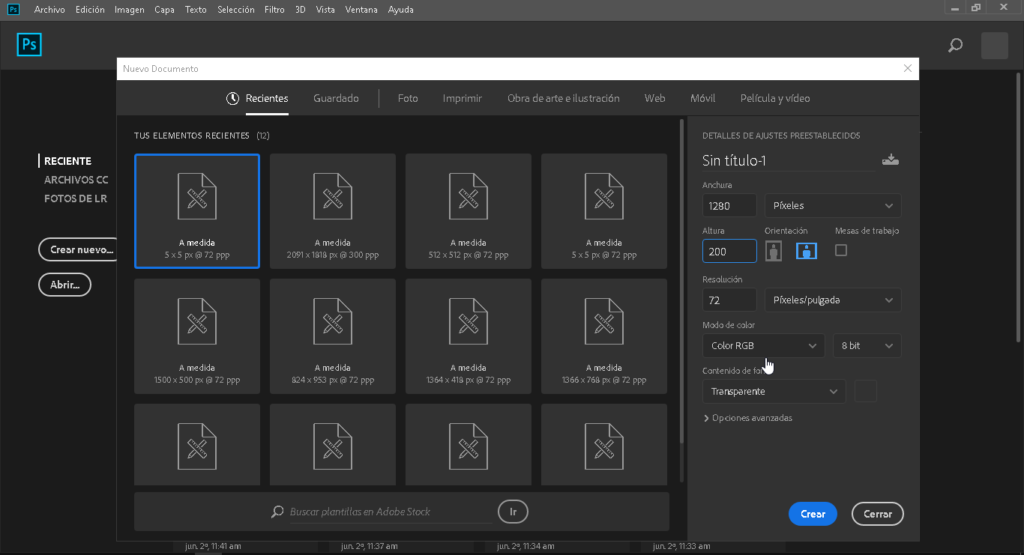Click the Photoshop title bar app icon
The height and width of the screenshot is (555, 1024).
click(13, 9)
